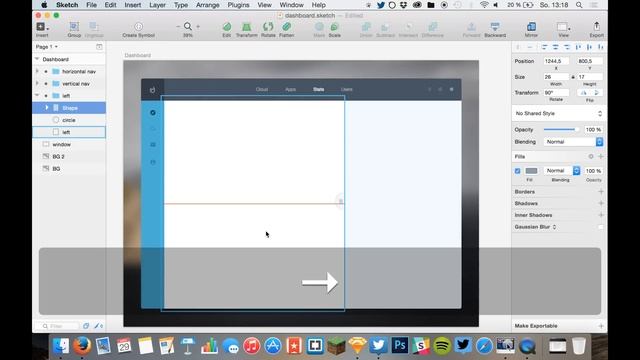Click the flip vertical button in the inspector
Image resolution: width=640 pixels, height=360 pixels.
(x=596, y=93)
